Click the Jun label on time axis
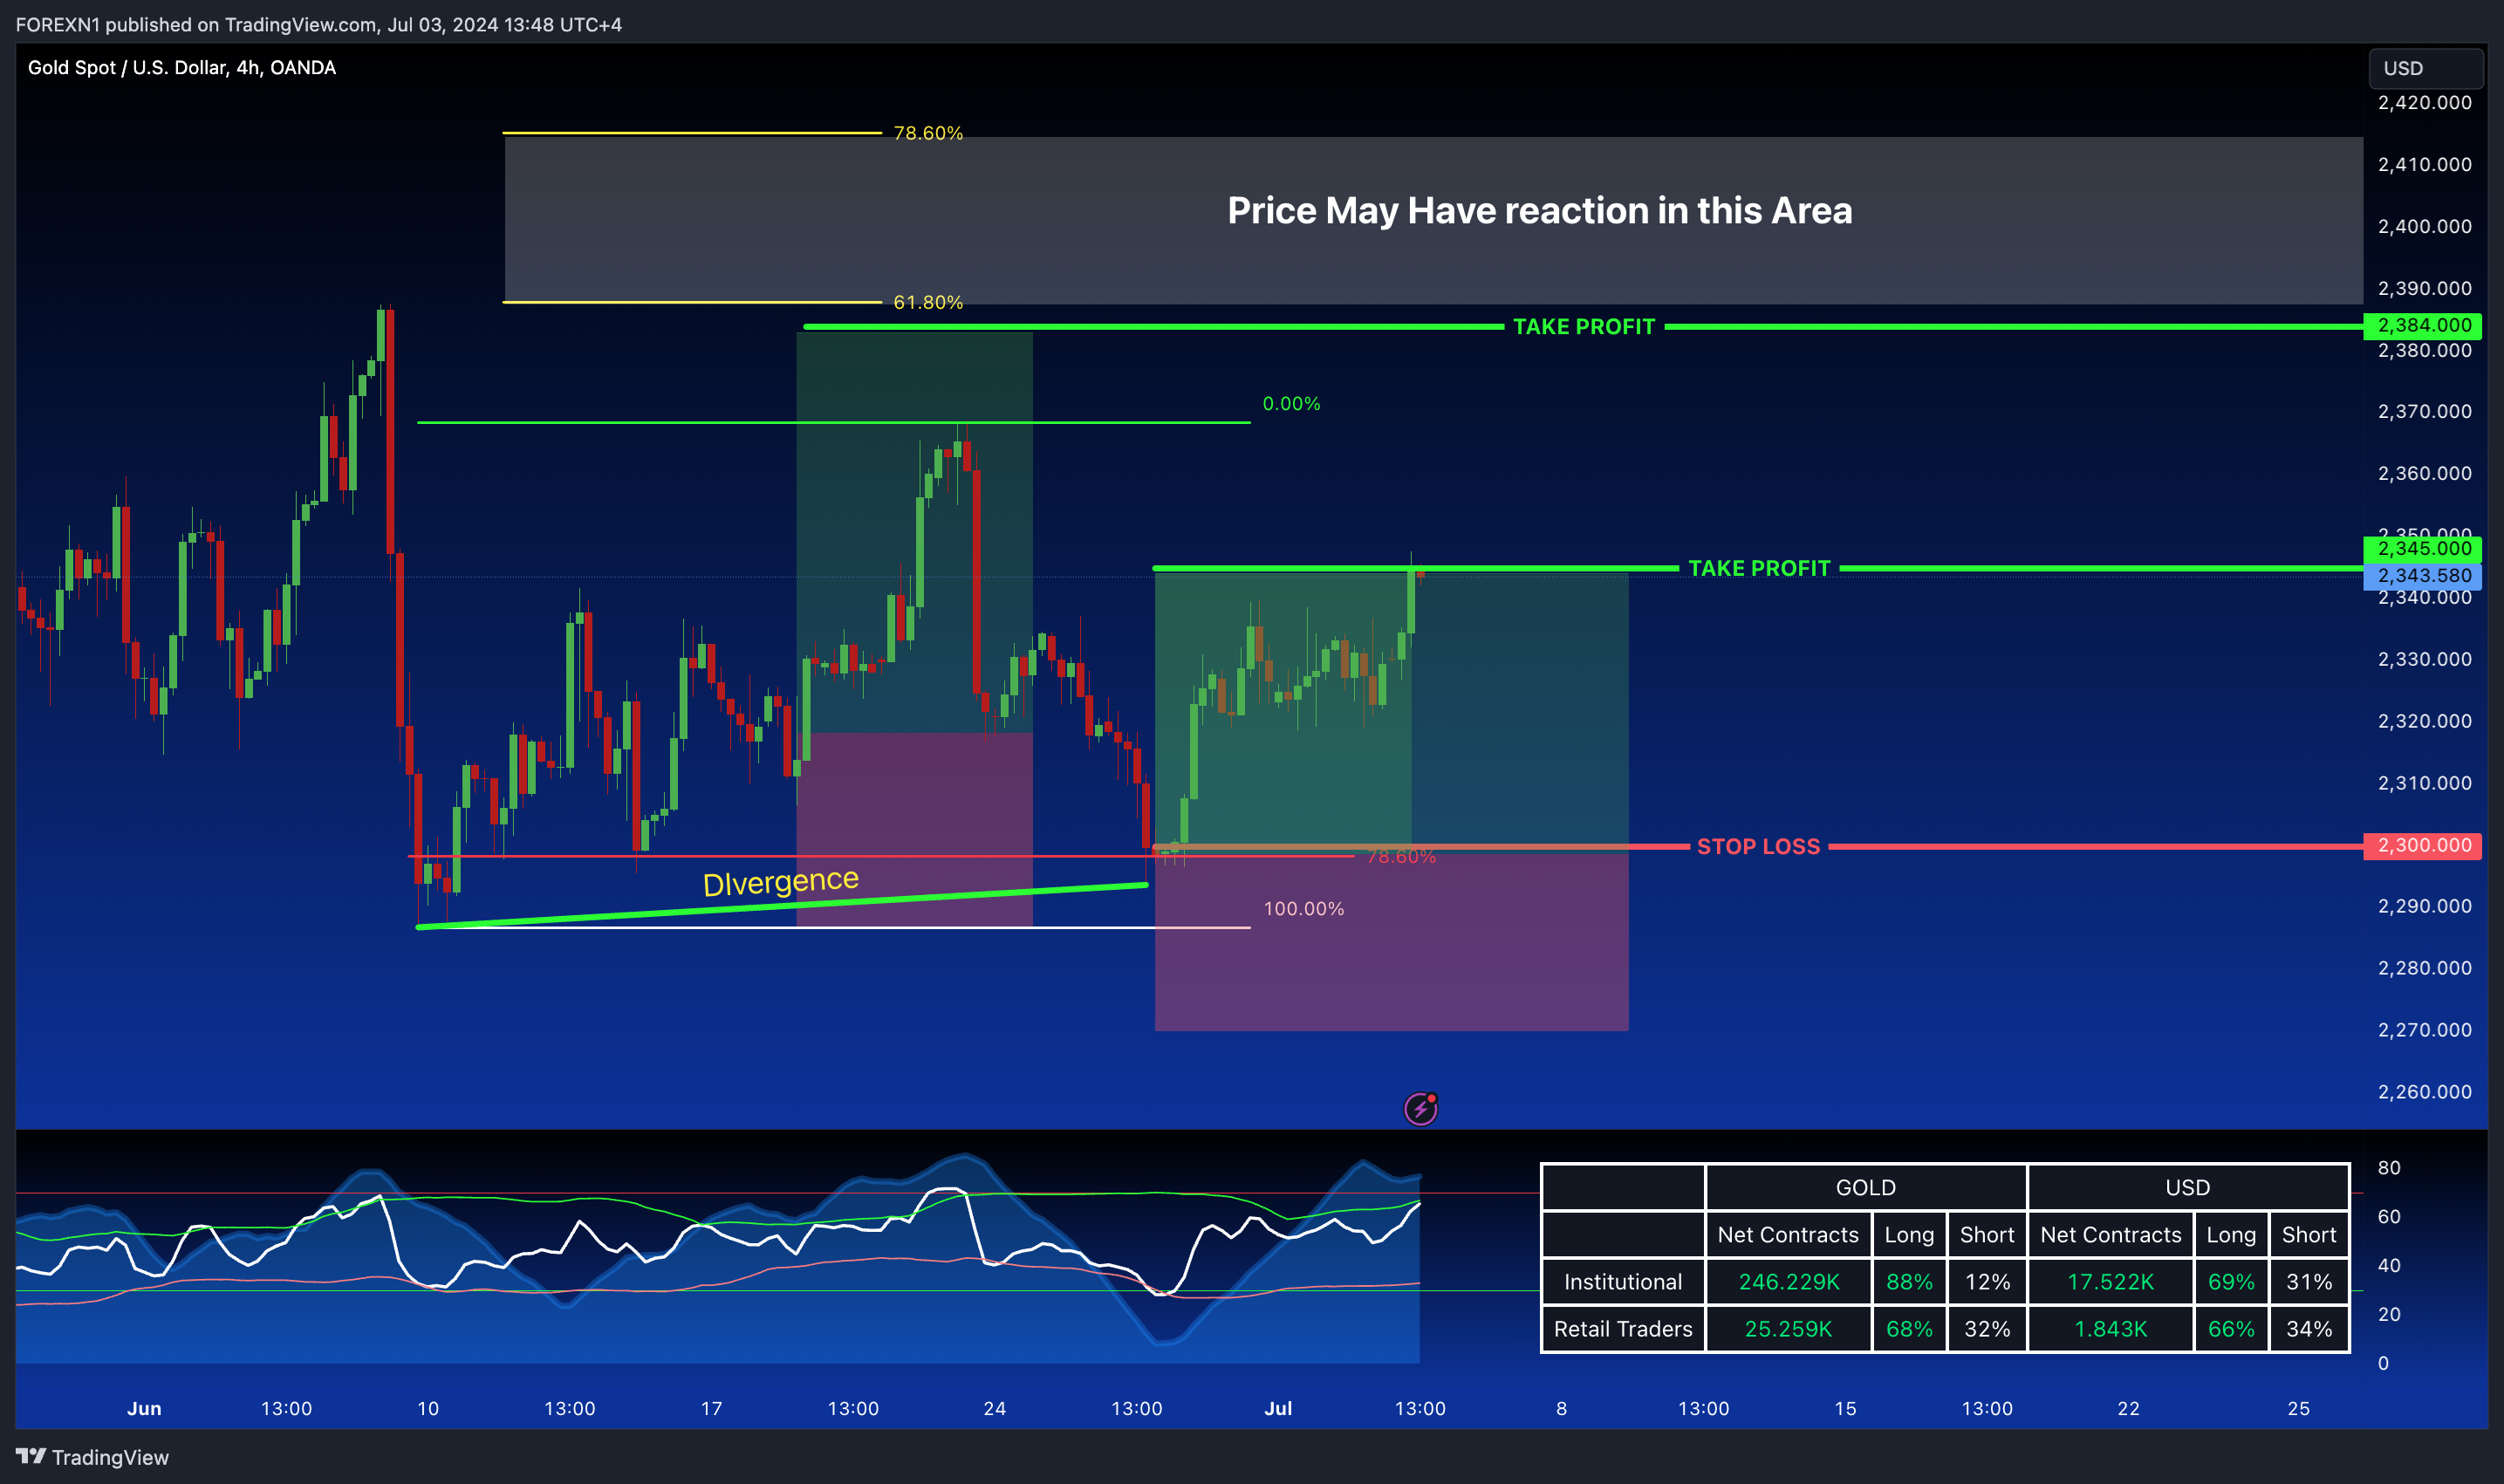 (x=144, y=1408)
